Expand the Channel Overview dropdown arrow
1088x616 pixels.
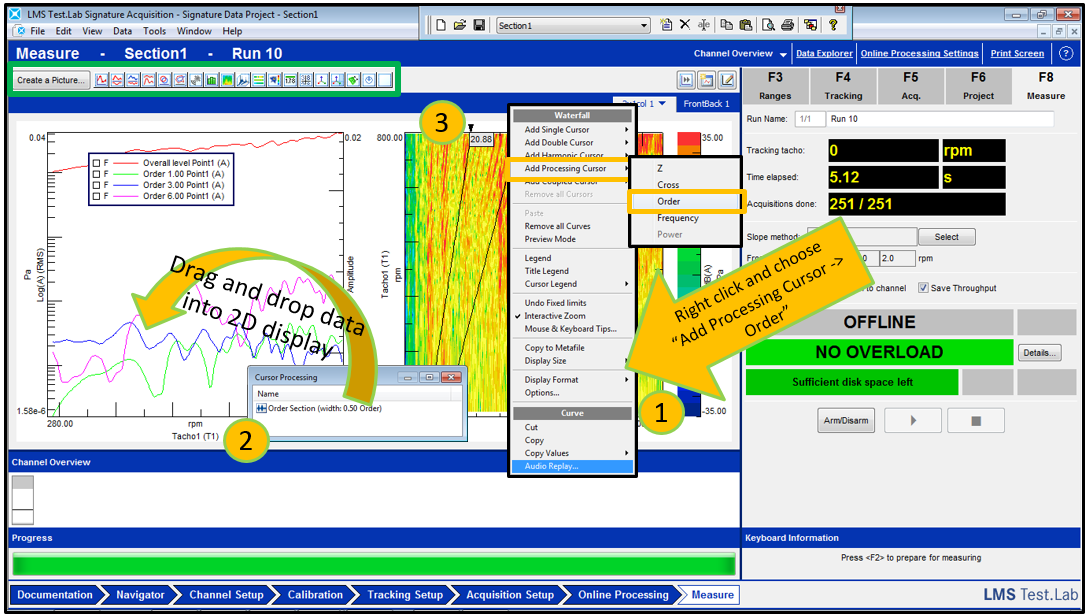point(782,54)
